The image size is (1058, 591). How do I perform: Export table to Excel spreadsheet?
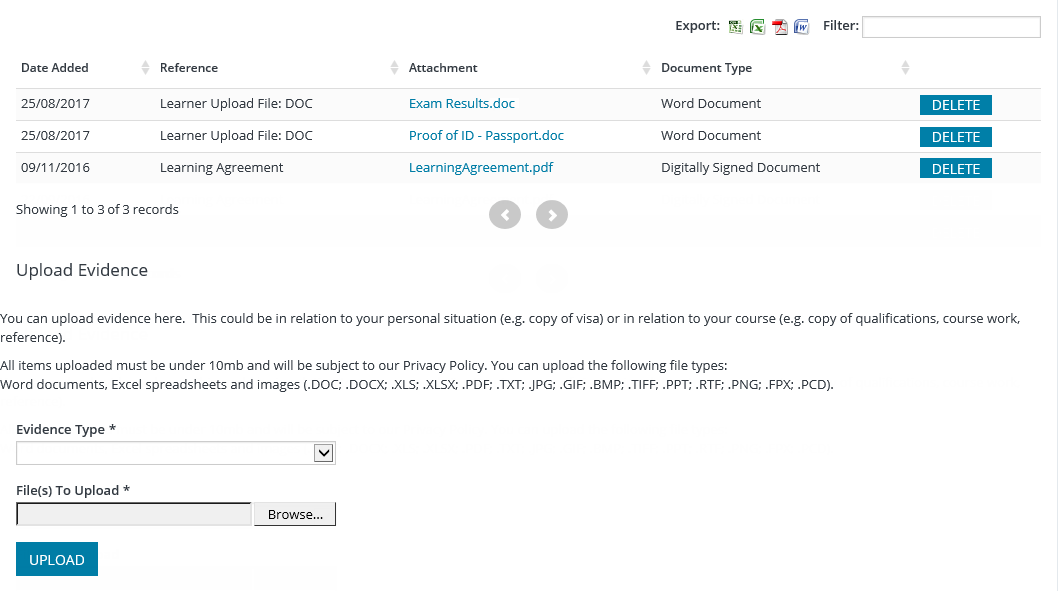tap(758, 27)
